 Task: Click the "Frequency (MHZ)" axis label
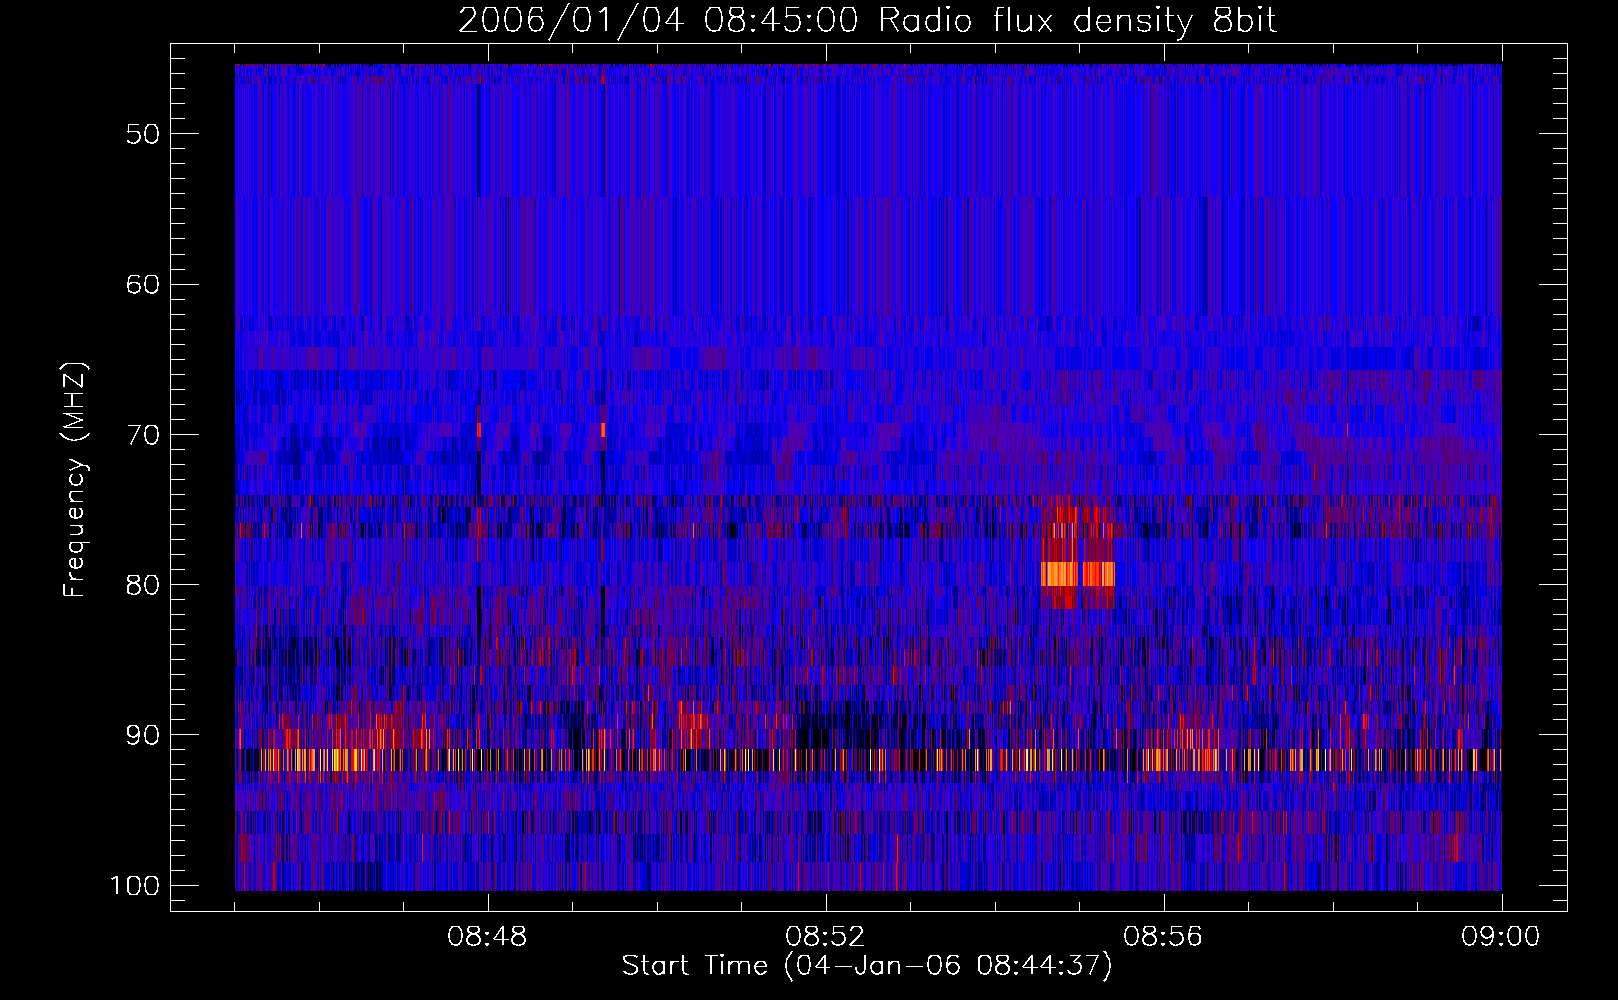click(x=75, y=480)
